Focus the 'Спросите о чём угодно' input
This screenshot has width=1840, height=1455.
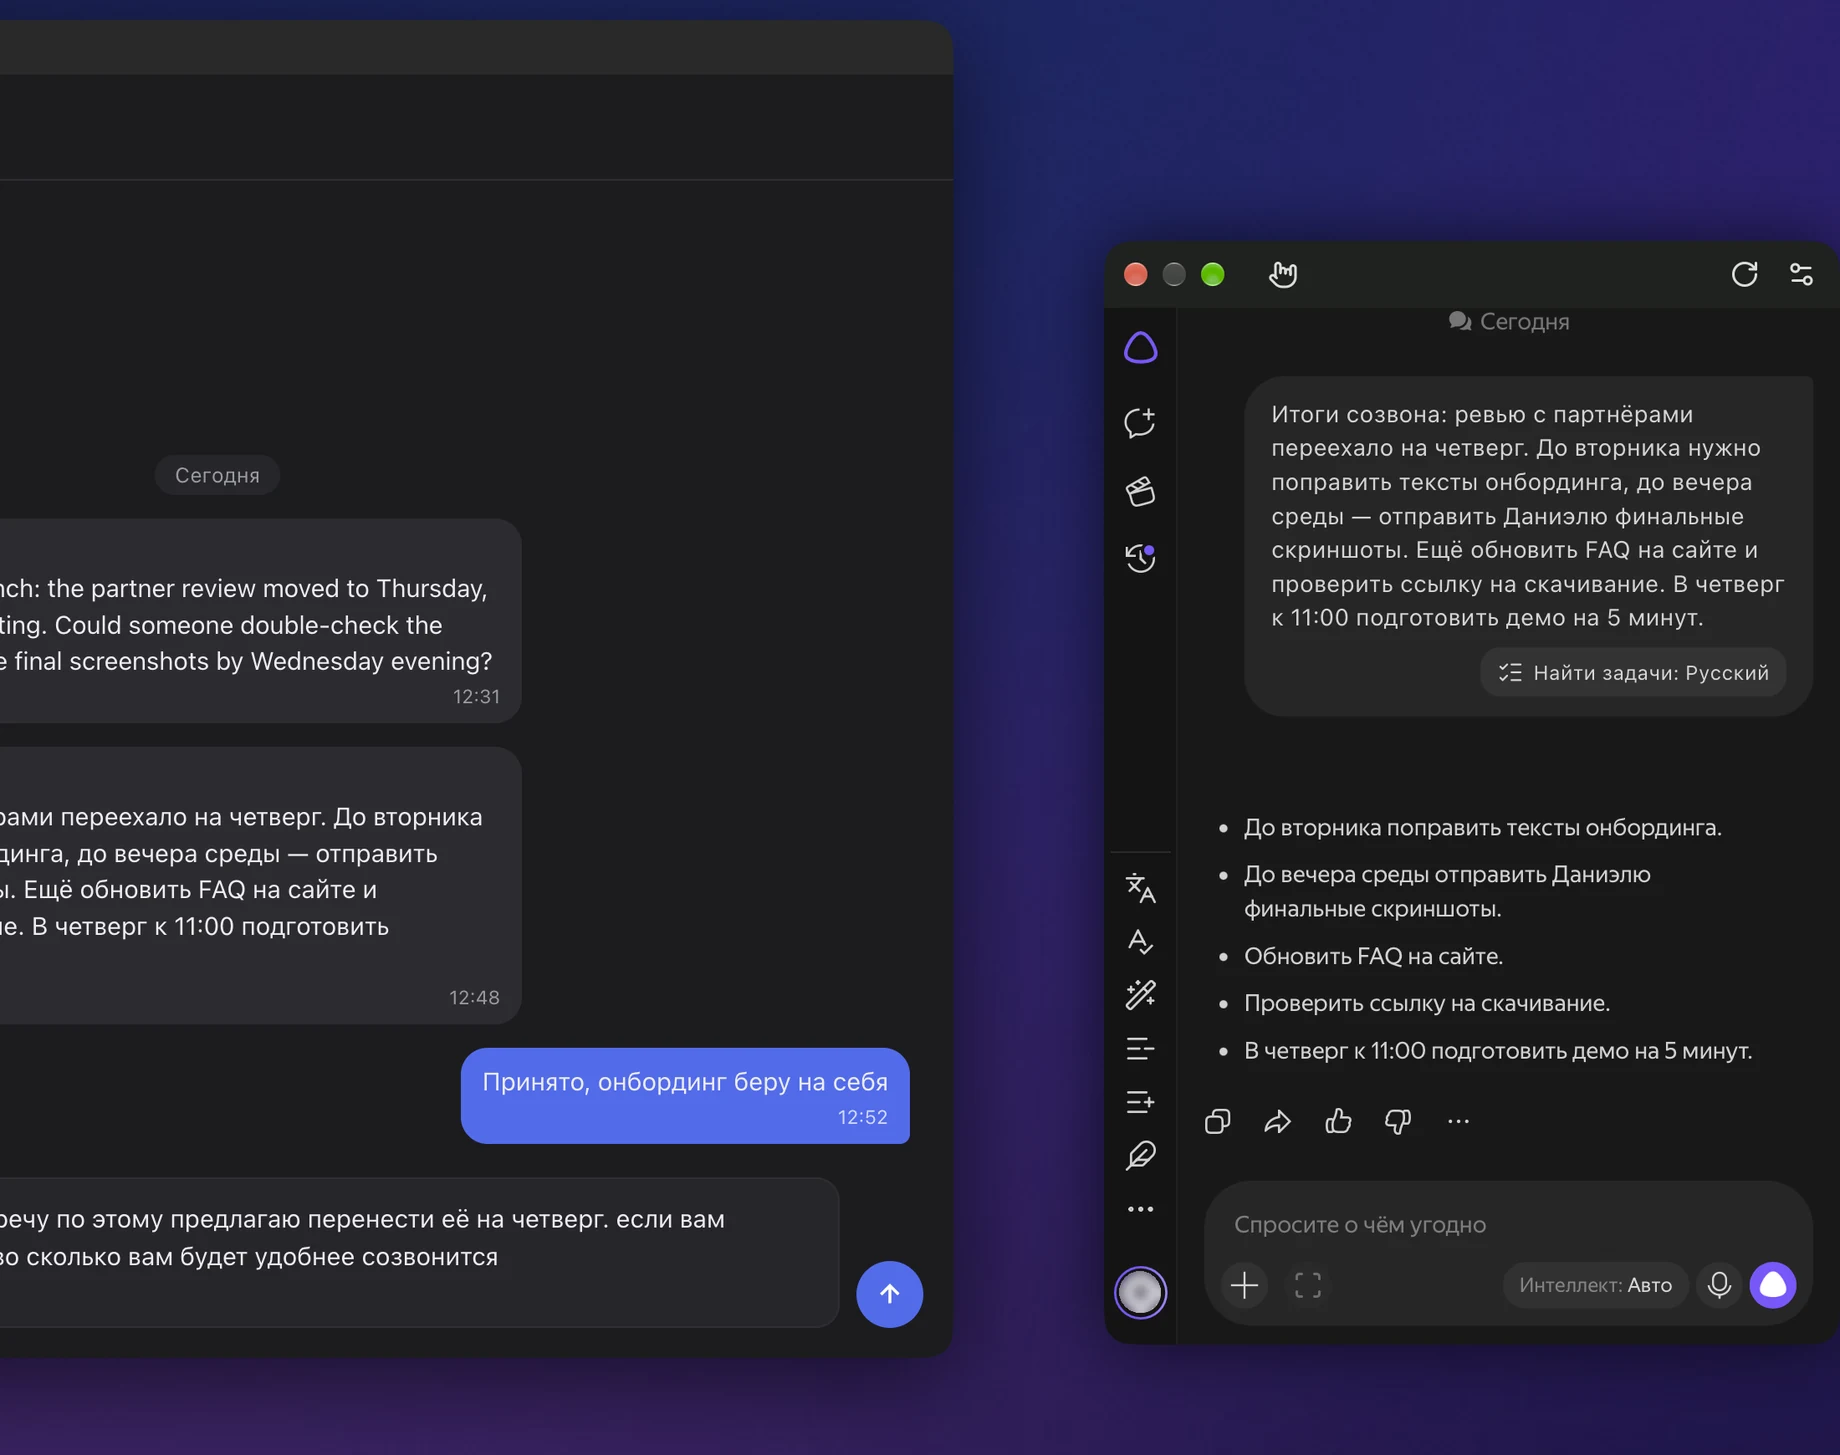pos(1508,1224)
